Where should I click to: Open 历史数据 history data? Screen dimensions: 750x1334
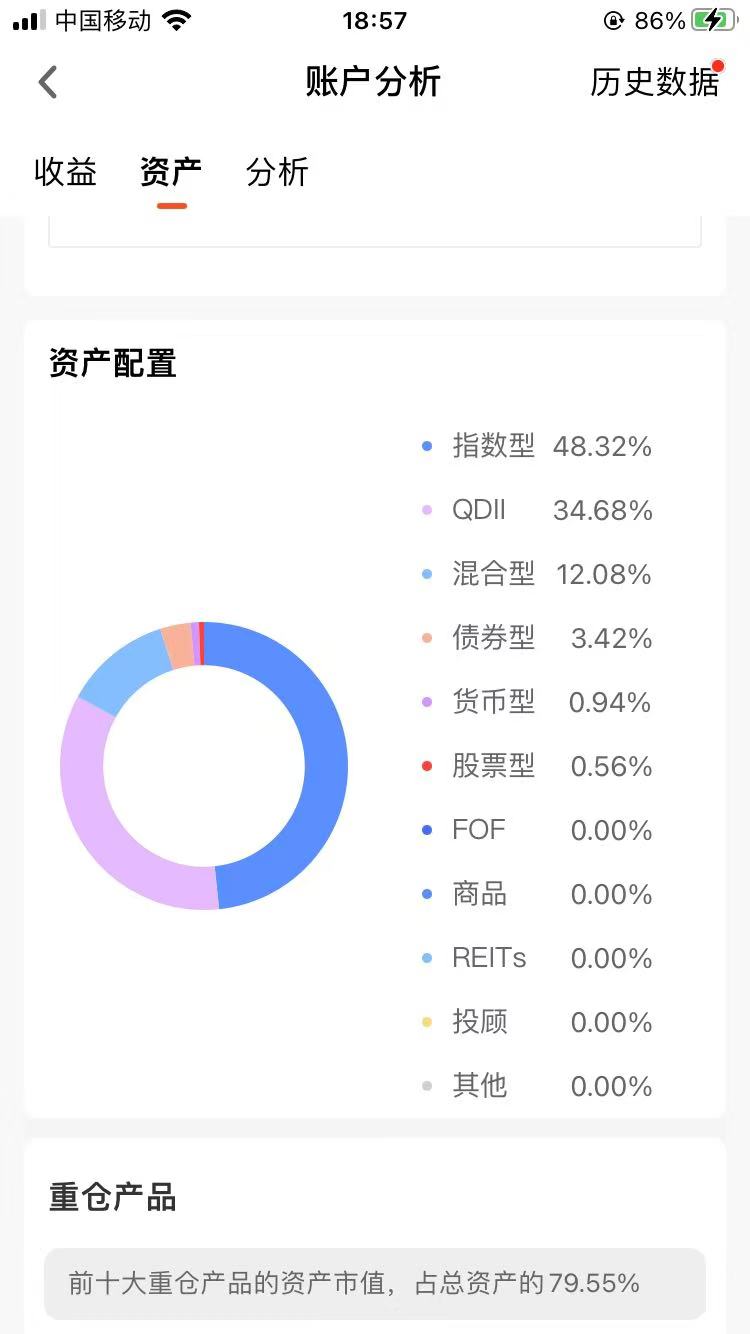655,82
